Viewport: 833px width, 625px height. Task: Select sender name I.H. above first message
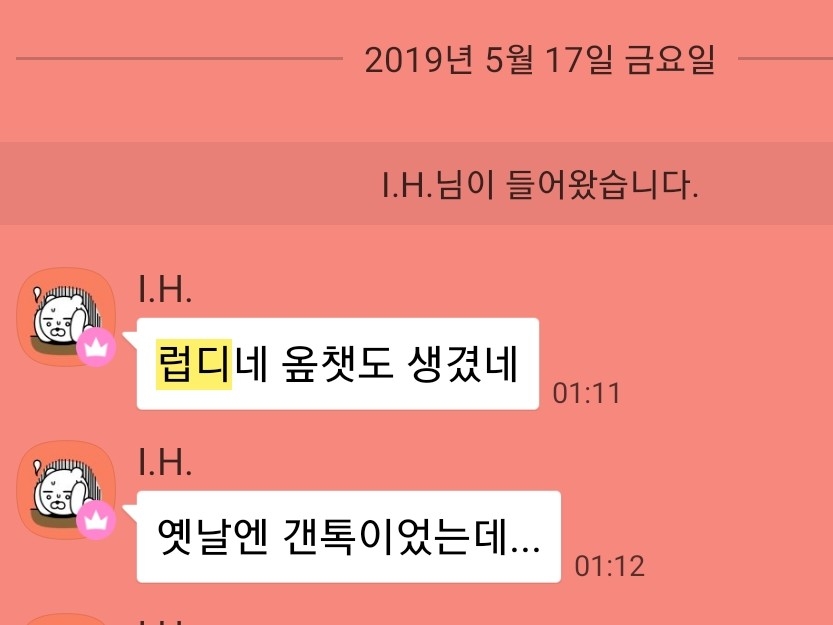165,290
